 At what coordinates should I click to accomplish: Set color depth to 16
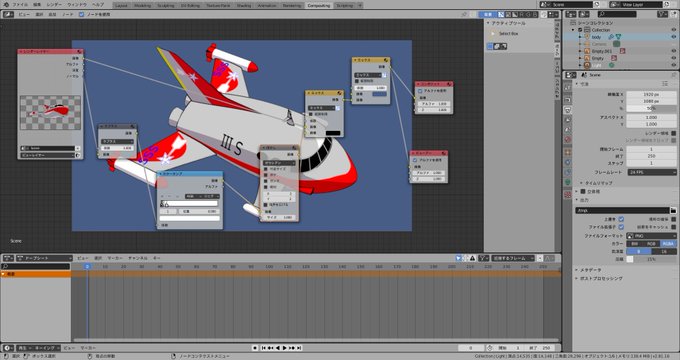coord(664,252)
